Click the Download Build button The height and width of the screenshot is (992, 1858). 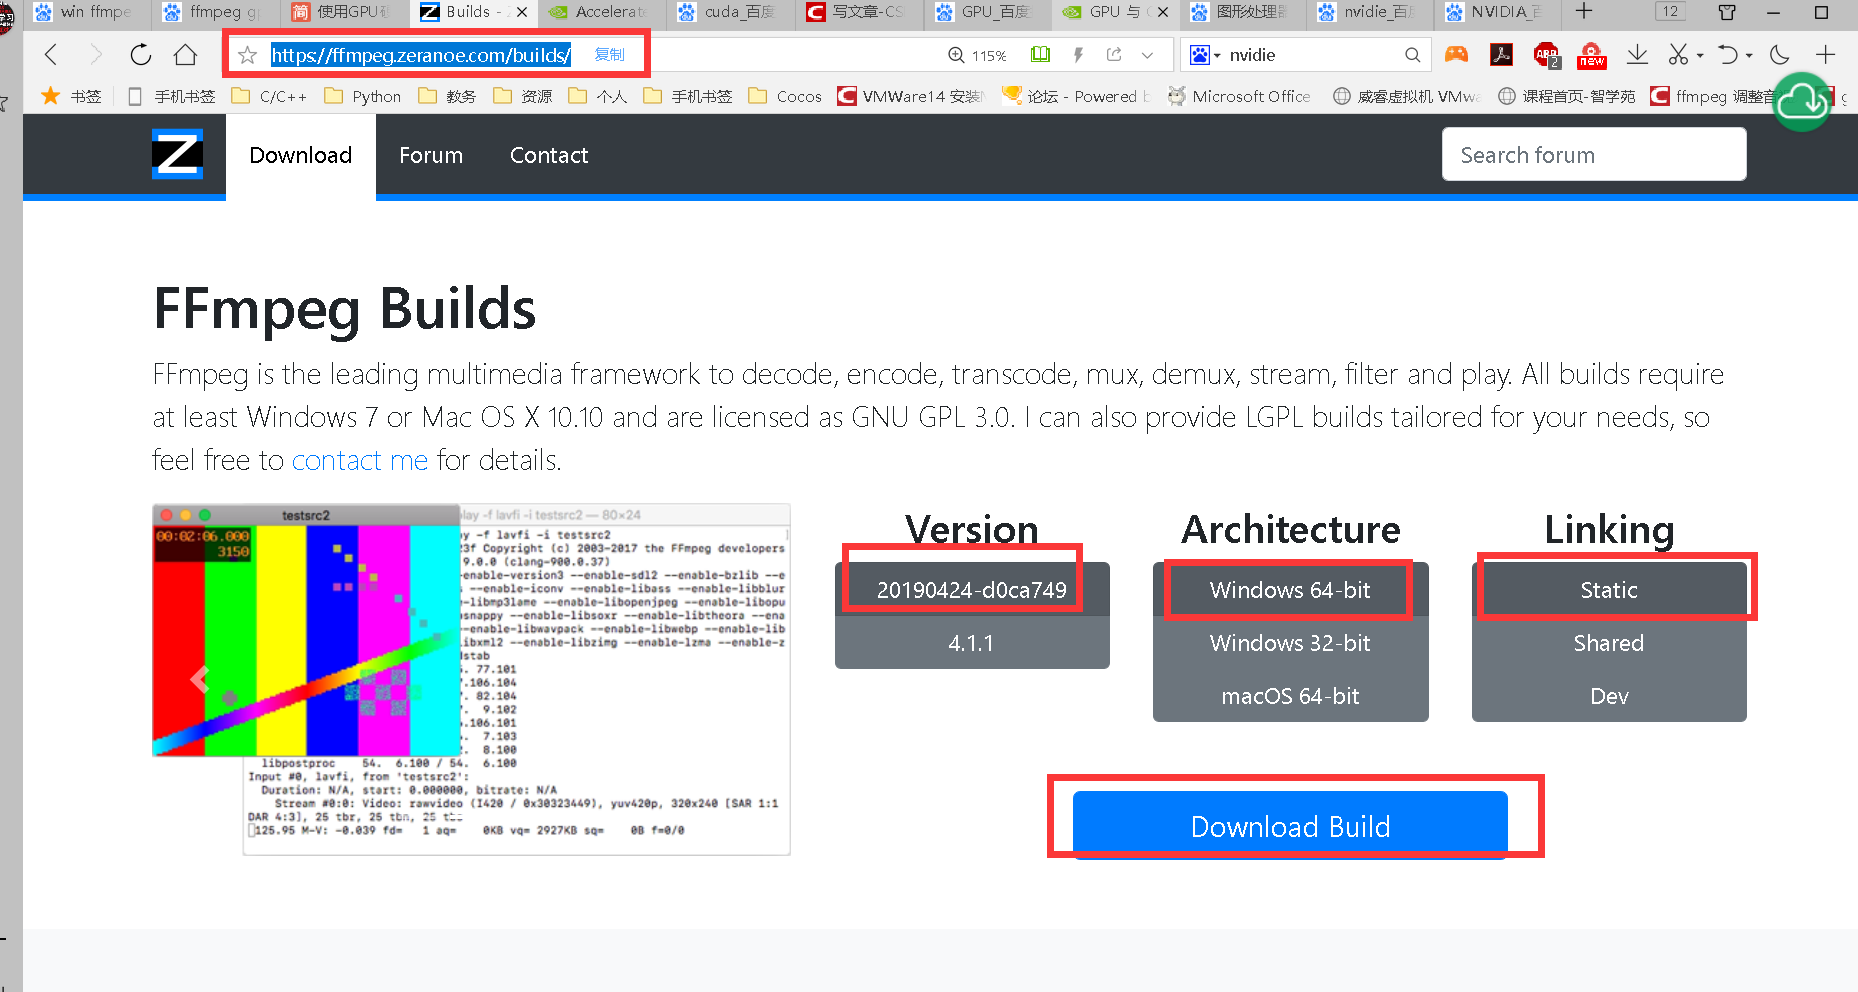(1290, 826)
